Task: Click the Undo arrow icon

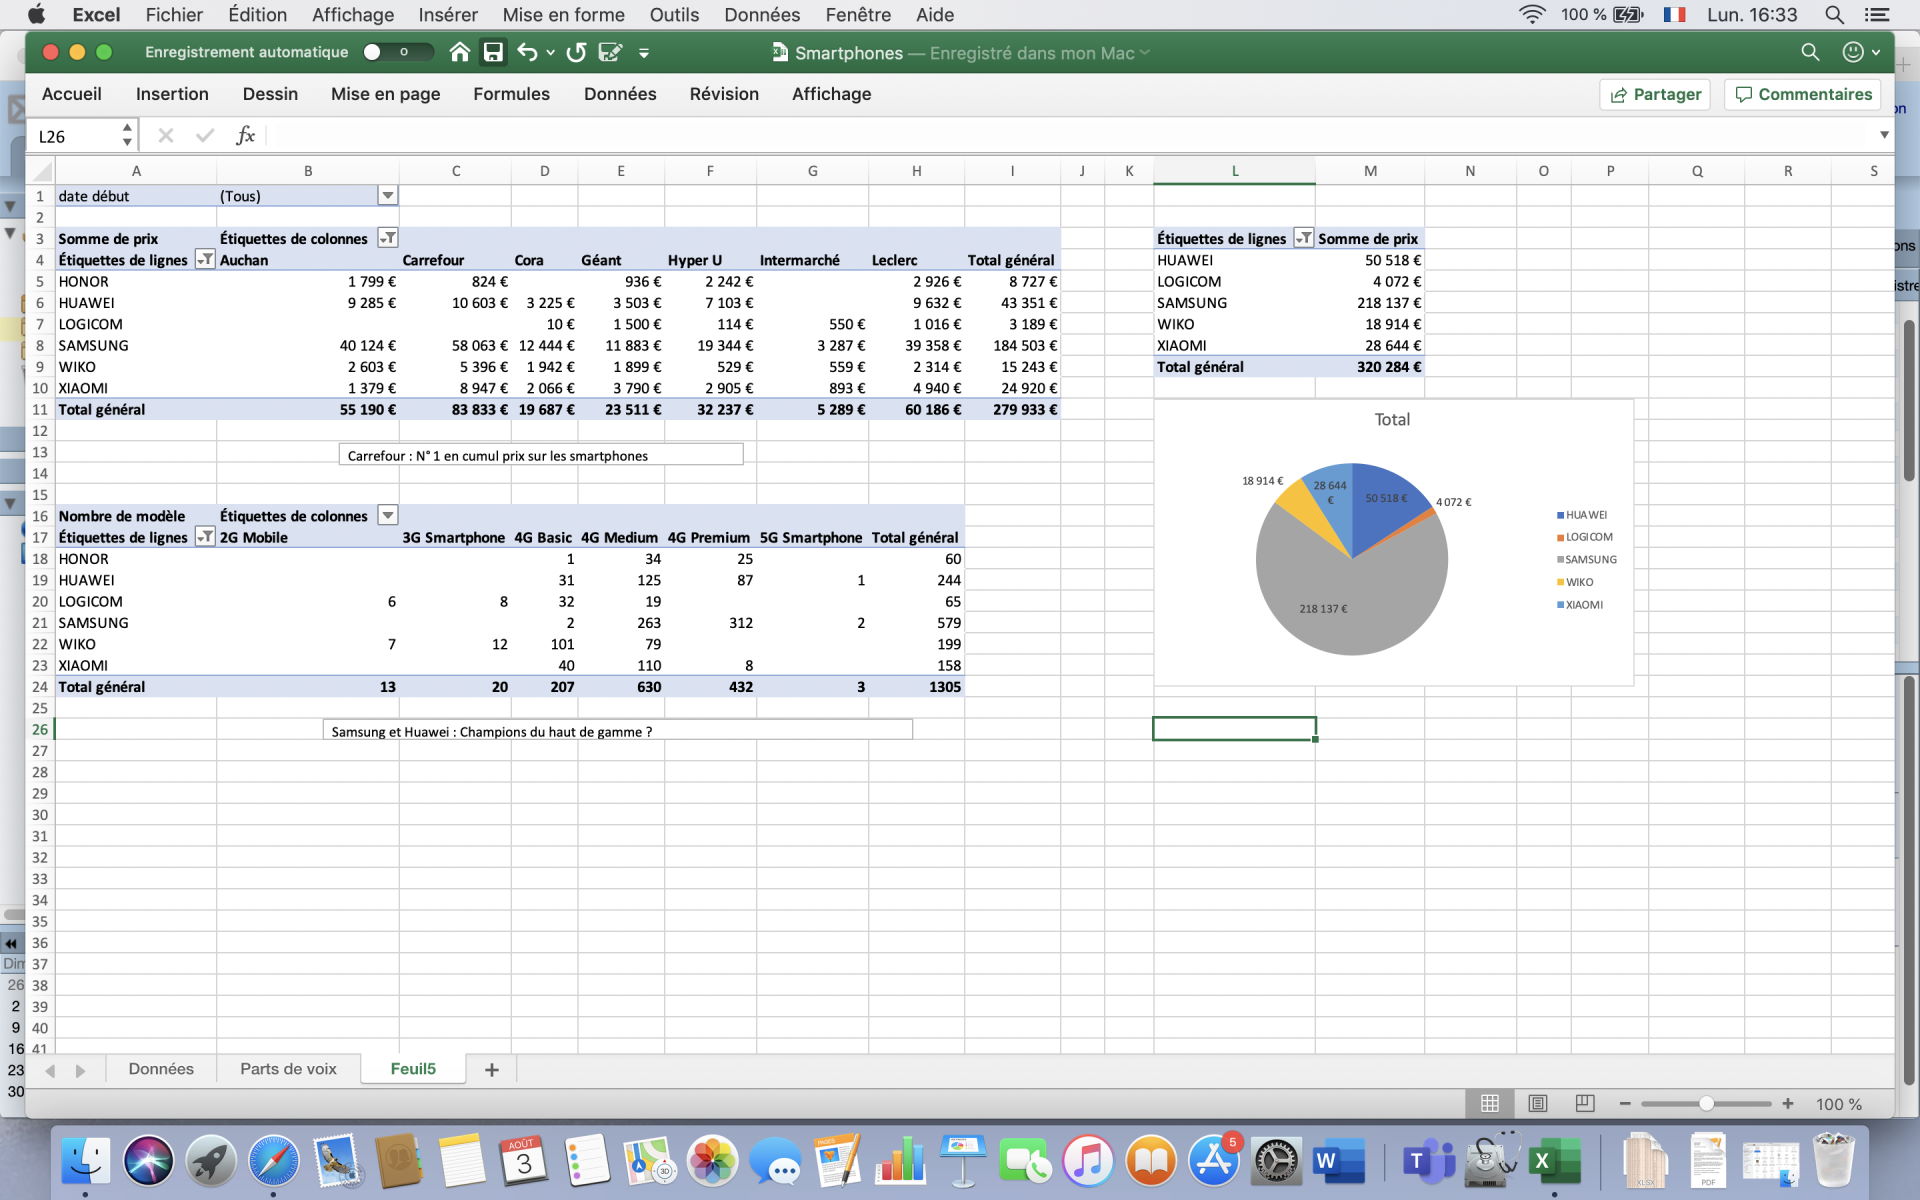Action: pos(527,52)
